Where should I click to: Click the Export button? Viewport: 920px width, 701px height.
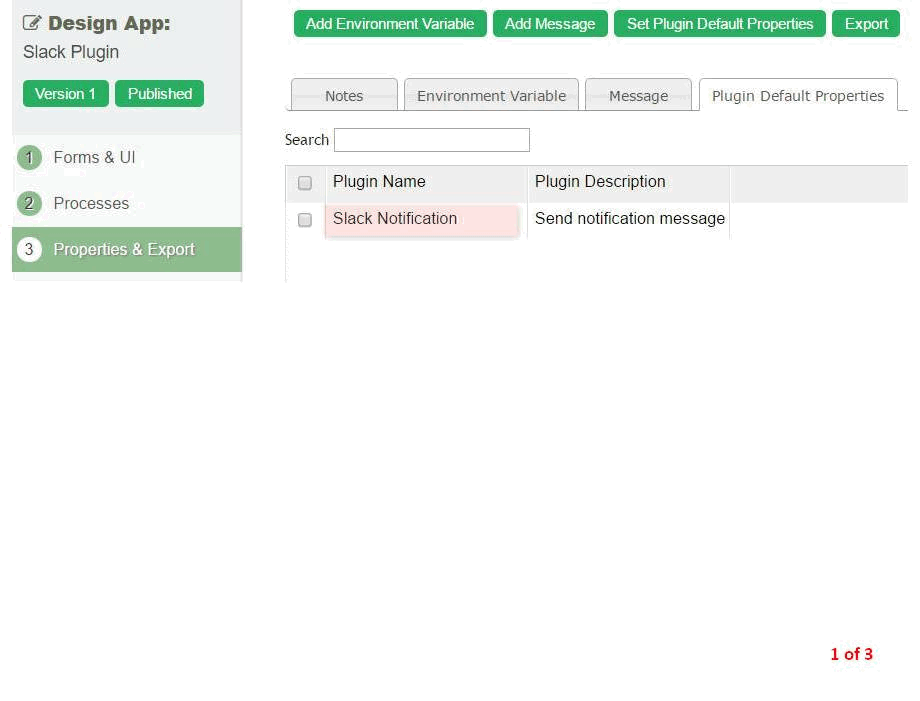tap(866, 23)
